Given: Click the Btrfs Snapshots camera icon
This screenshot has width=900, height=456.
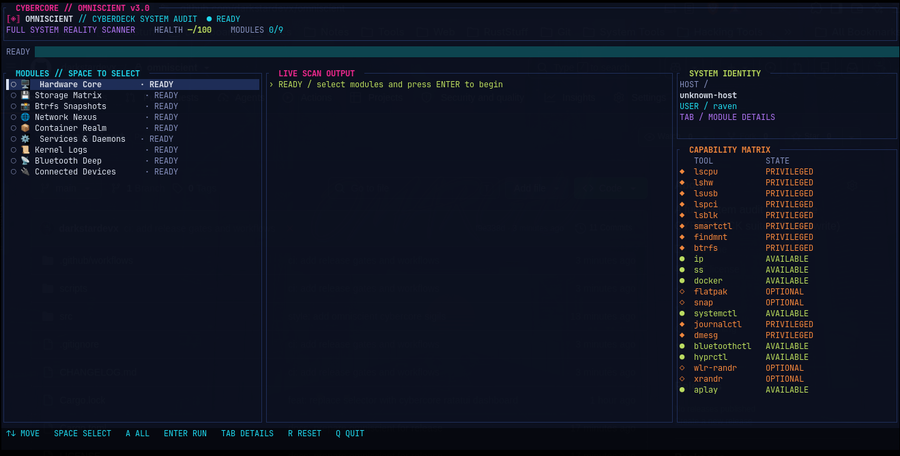Looking at the screenshot, I should coord(25,106).
